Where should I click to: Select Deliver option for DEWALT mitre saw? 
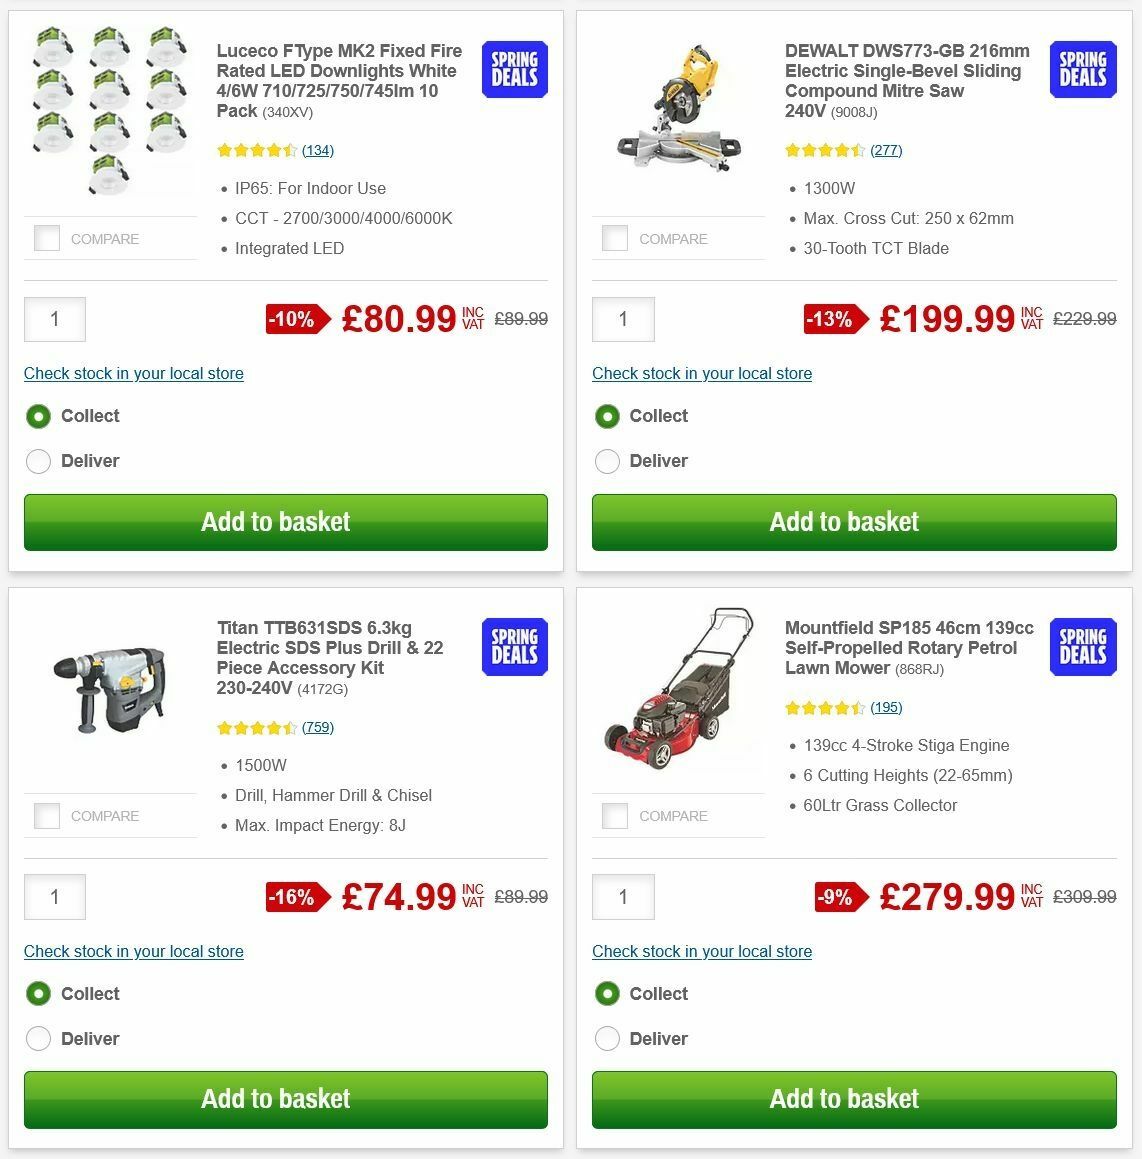(x=607, y=461)
